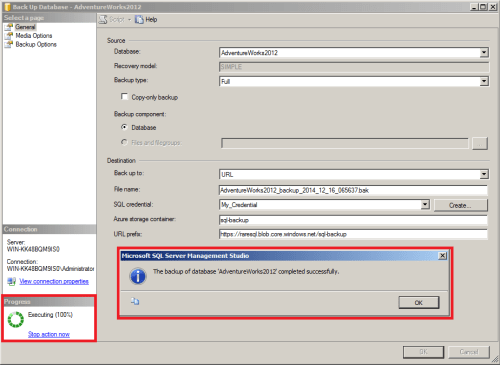Select the General page icon
500x365 pixels.
pyautogui.click(x=9, y=27)
